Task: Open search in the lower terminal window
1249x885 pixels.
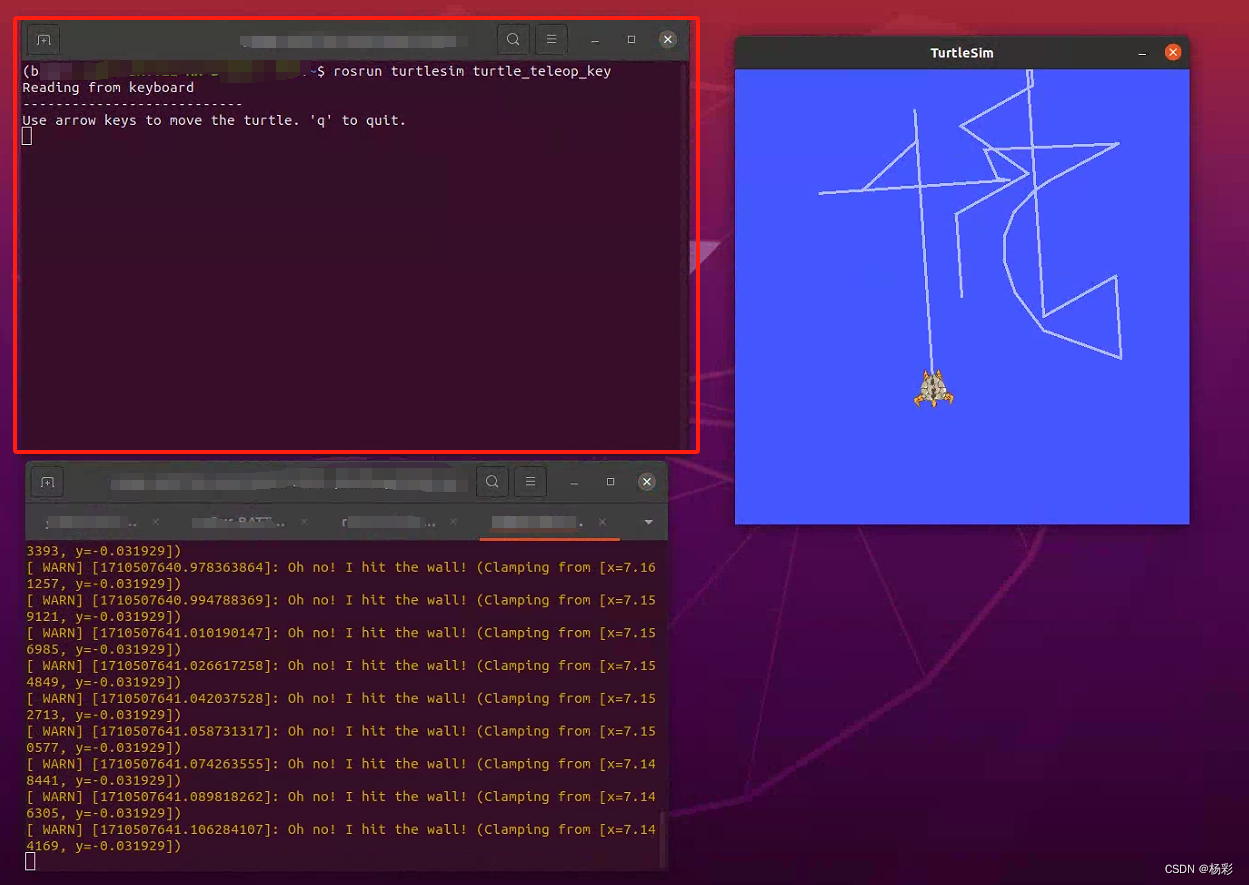Action: (x=492, y=482)
